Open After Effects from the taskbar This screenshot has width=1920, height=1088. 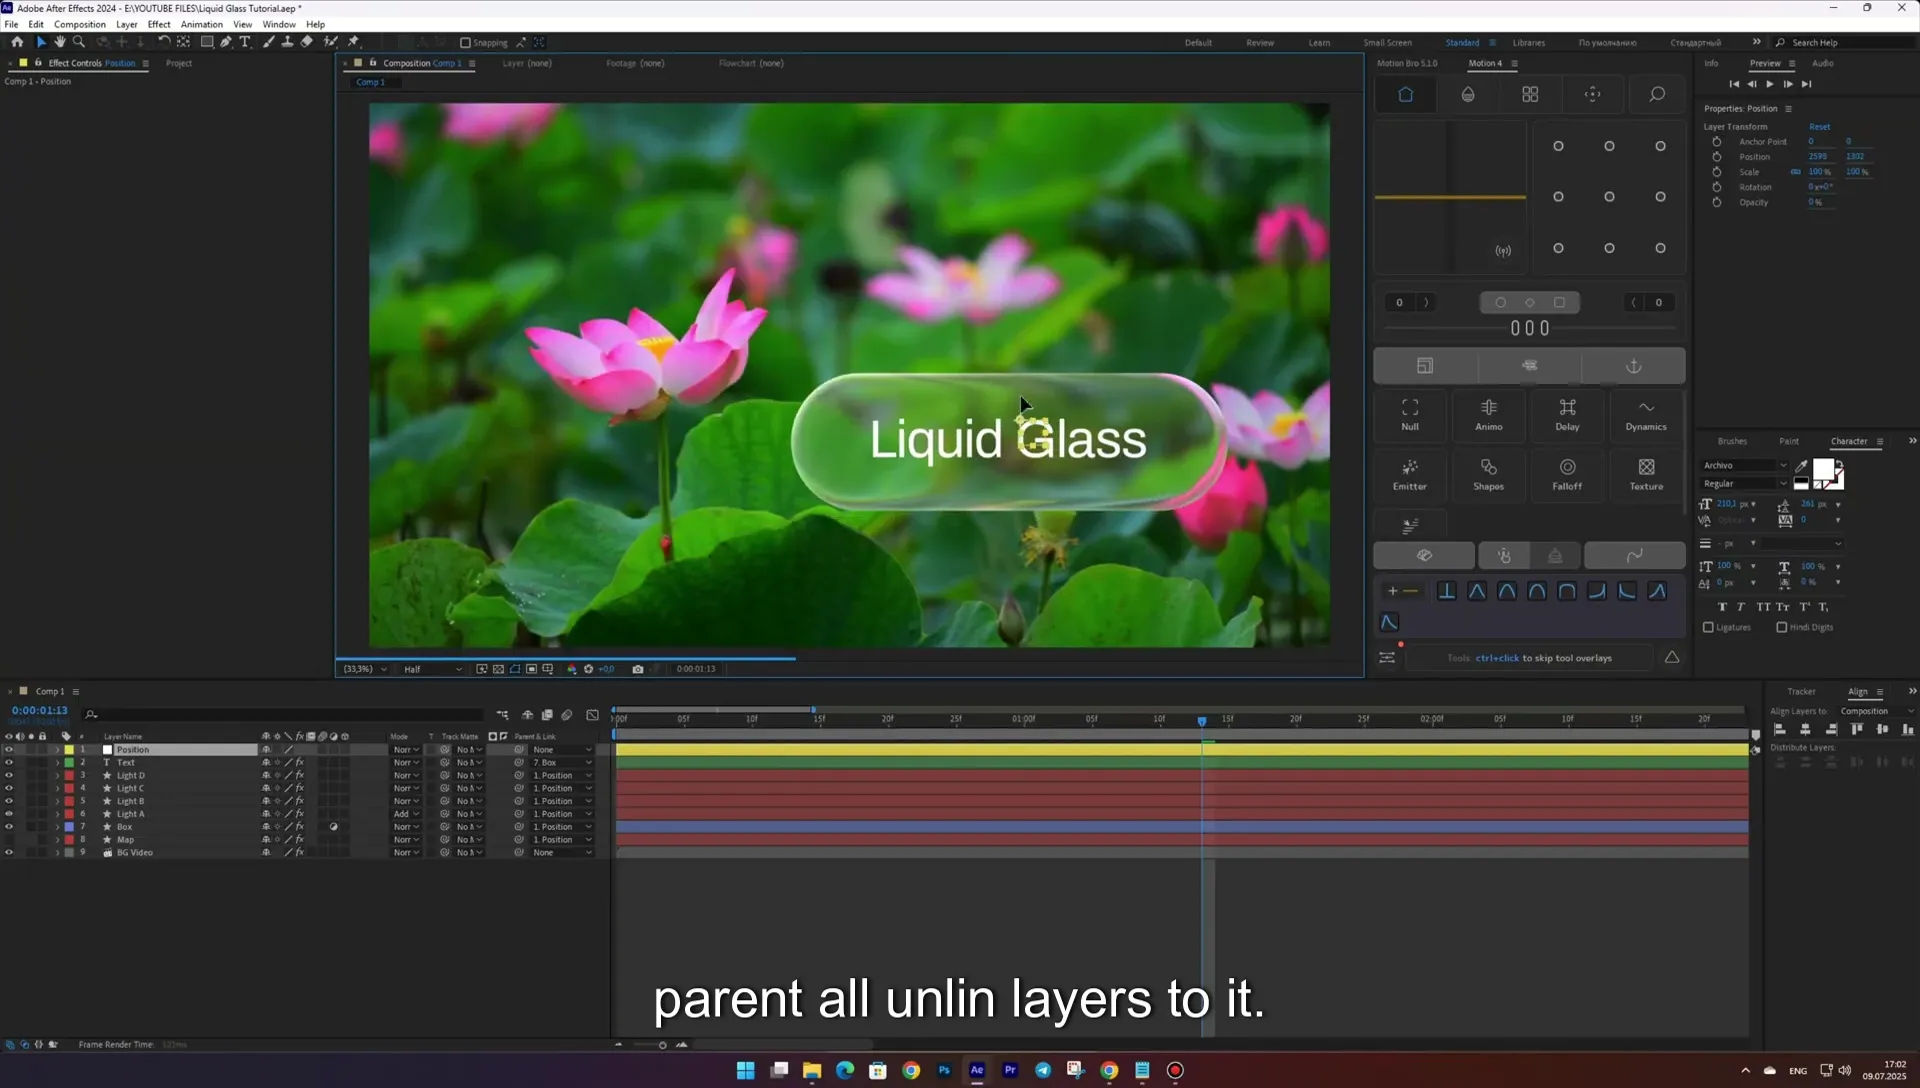point(977,1070)
